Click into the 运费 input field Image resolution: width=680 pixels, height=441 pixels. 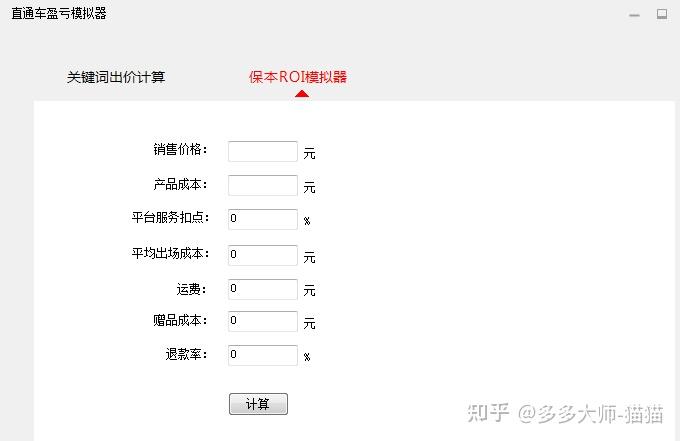[x=263, y=289]
